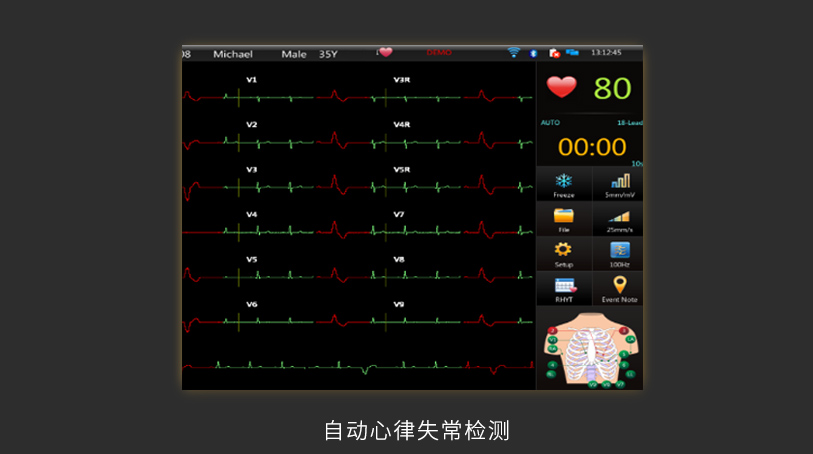
Task: Select the V6 lead label
Action: click(x=251, y=304)
